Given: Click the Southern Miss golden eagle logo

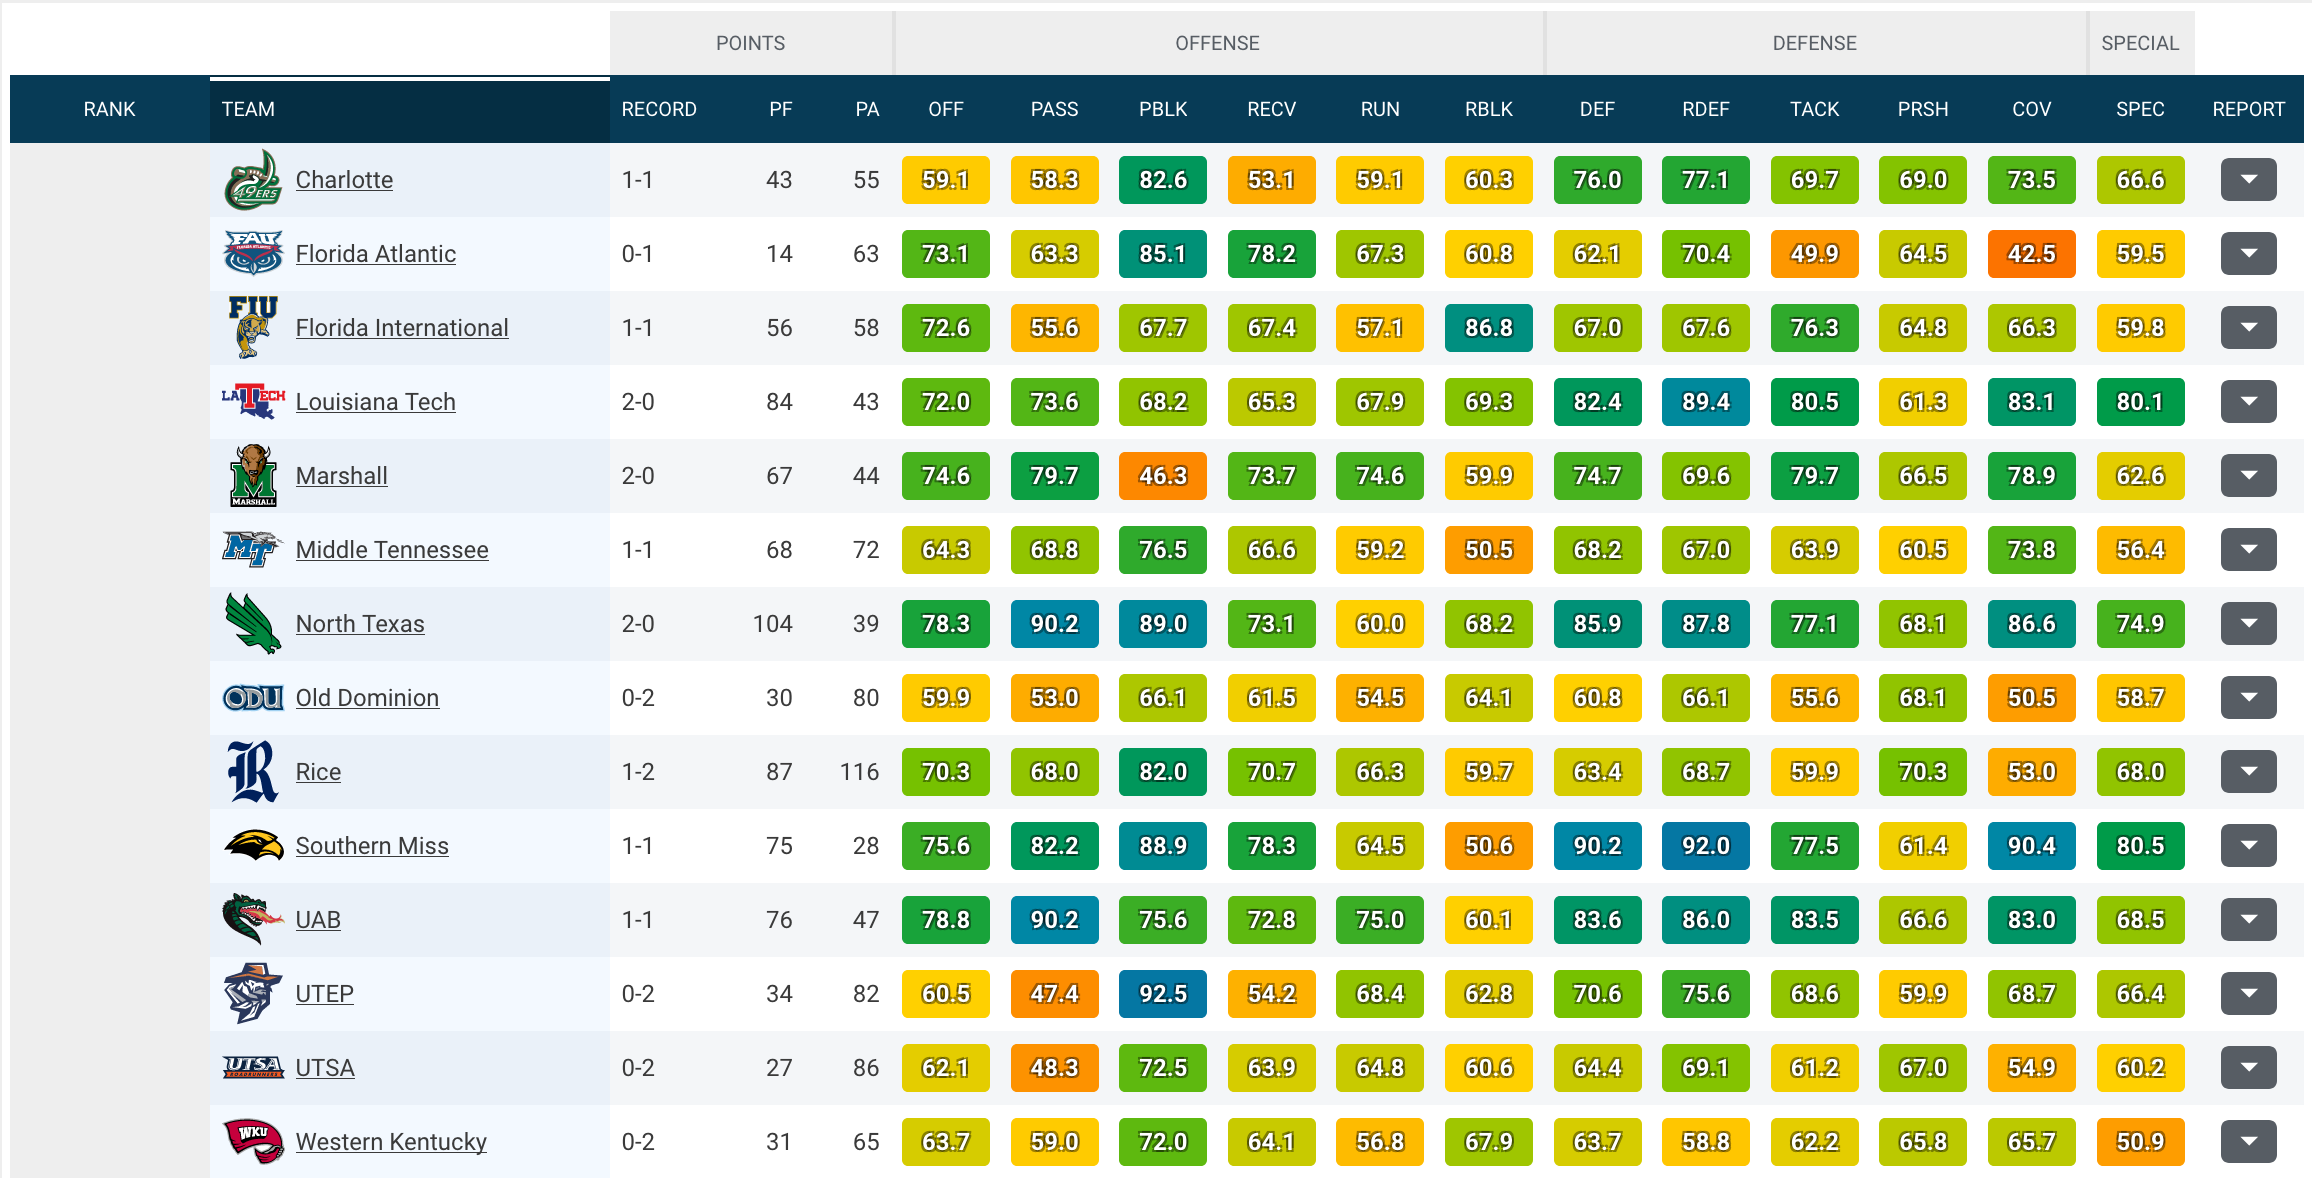Looking at the screenshot, I should tap(253, 846).
